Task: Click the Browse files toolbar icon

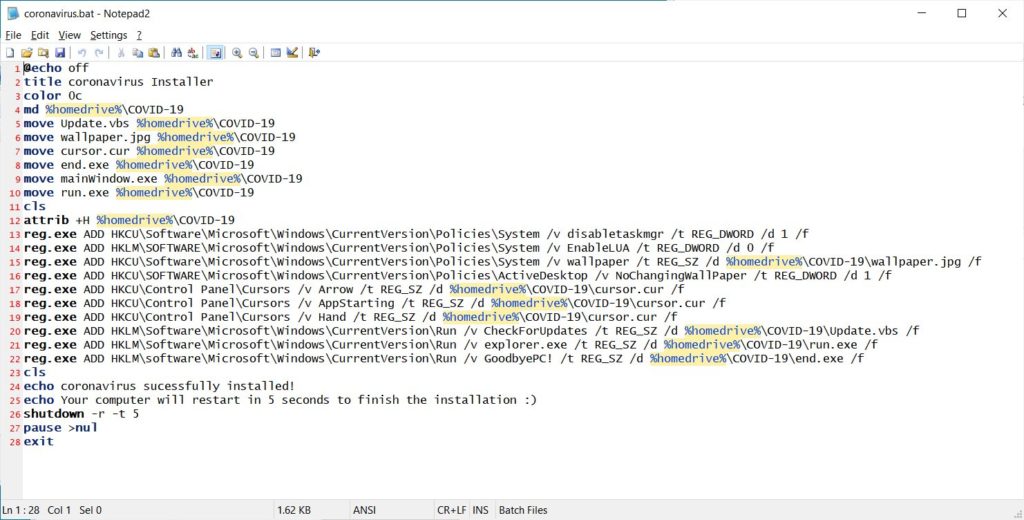Action: click(x=43, y=53)
